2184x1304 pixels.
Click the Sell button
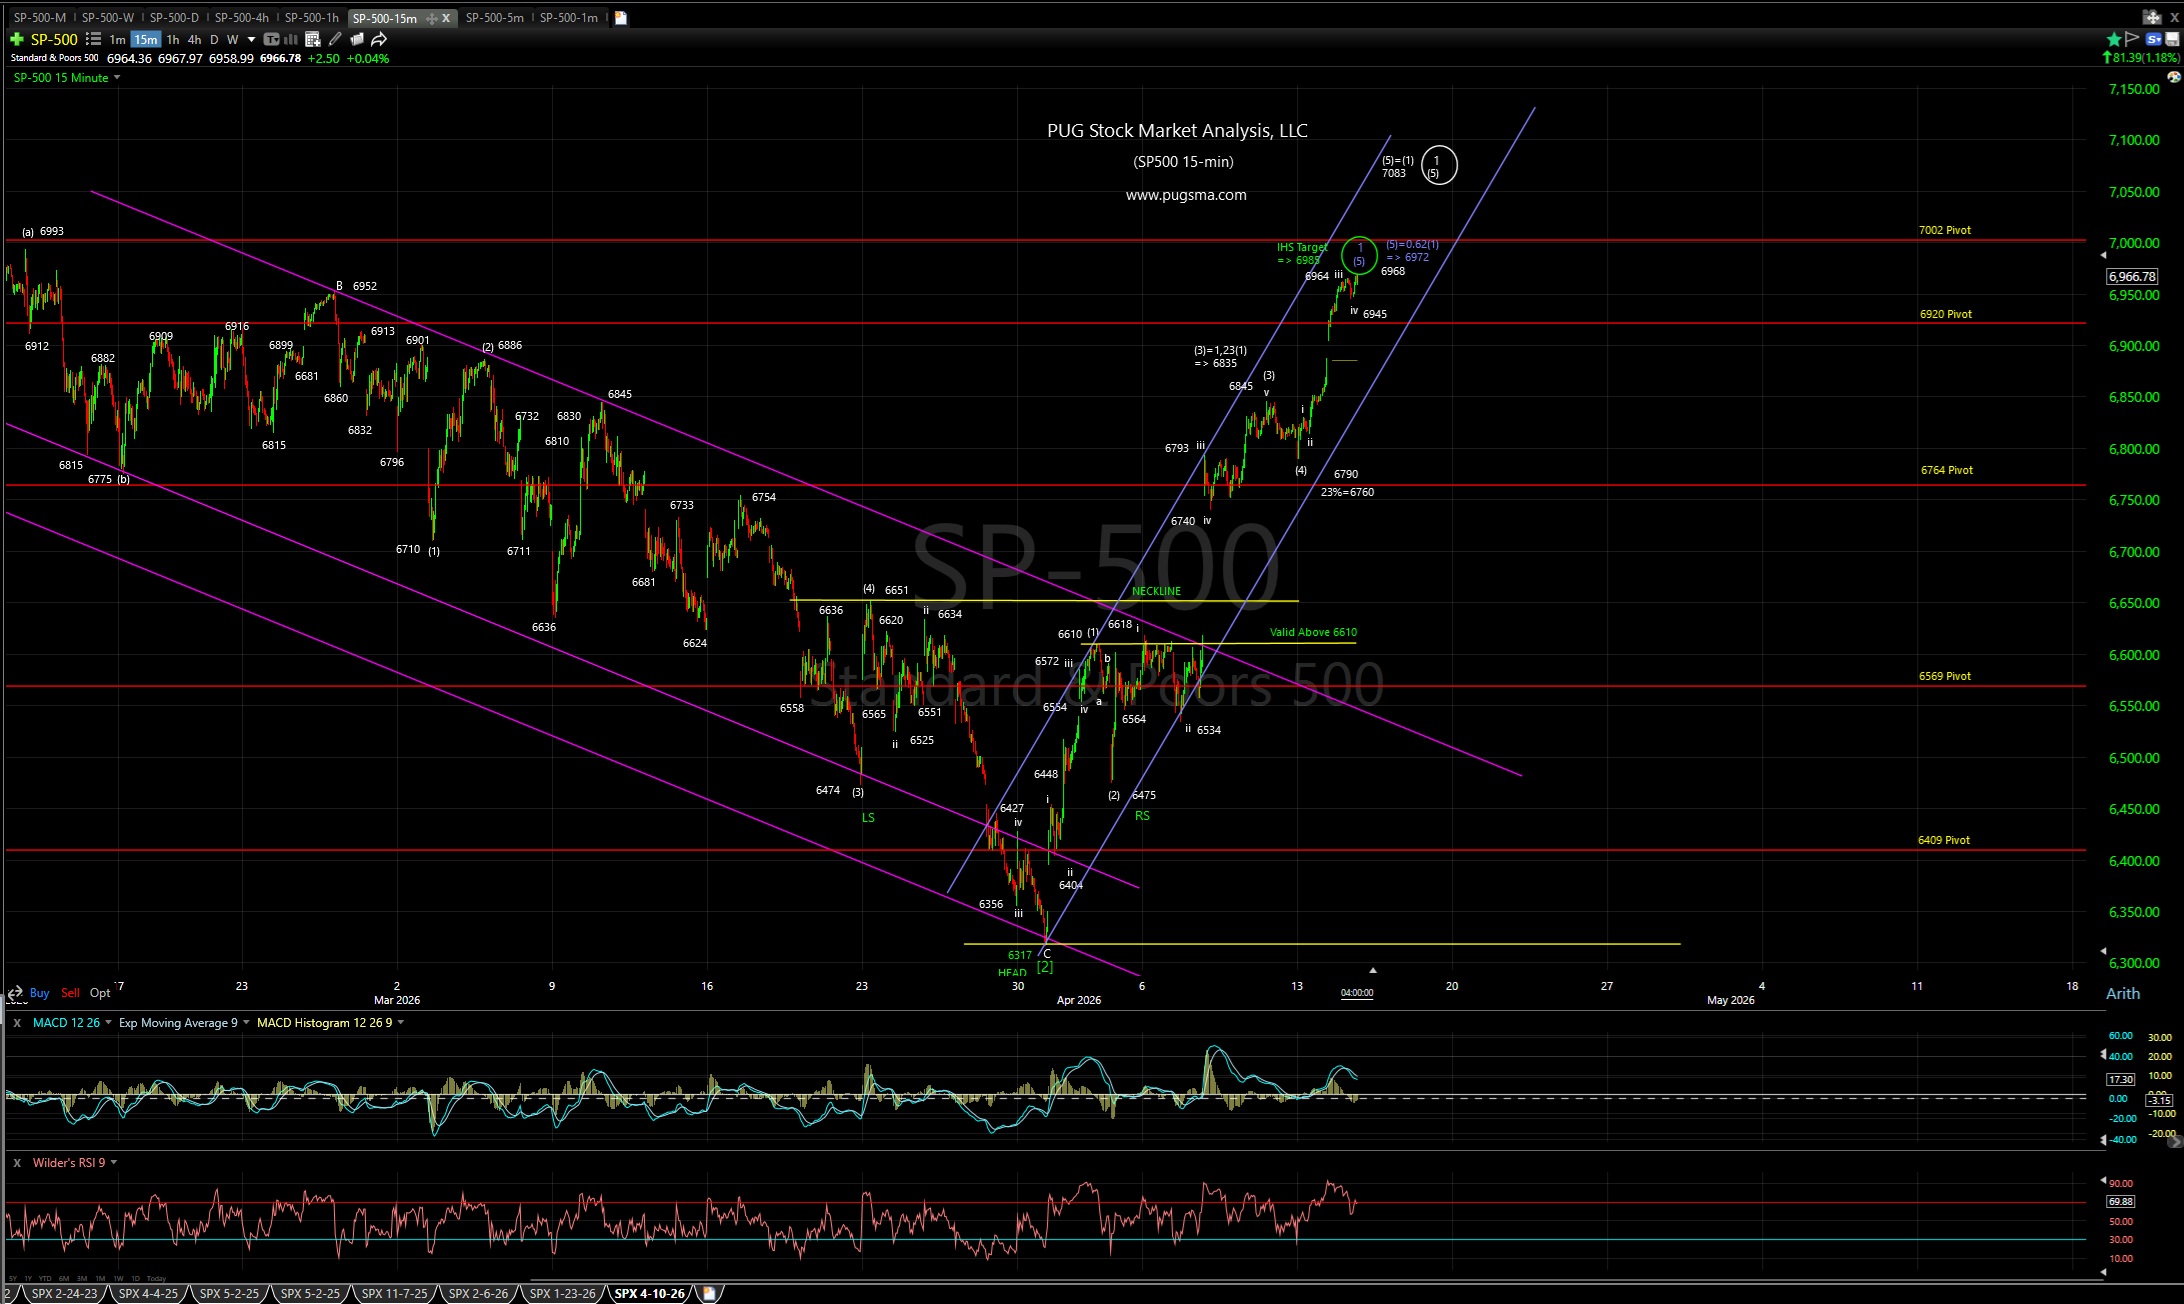tap(70, 993)
